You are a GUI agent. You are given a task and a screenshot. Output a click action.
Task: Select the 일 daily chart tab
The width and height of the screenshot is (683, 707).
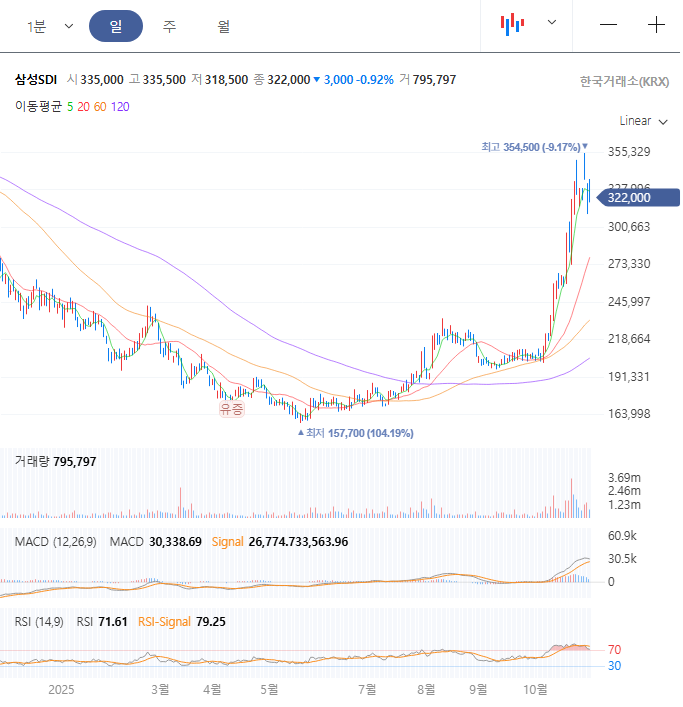116,26
